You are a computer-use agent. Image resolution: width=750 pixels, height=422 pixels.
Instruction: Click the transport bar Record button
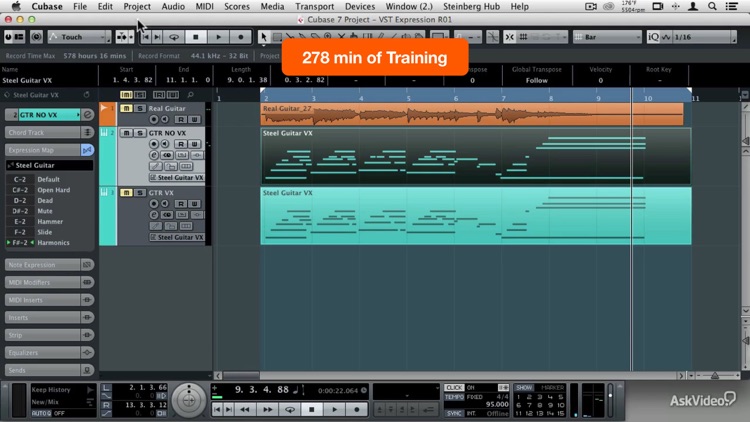click(x=356, y=410)
